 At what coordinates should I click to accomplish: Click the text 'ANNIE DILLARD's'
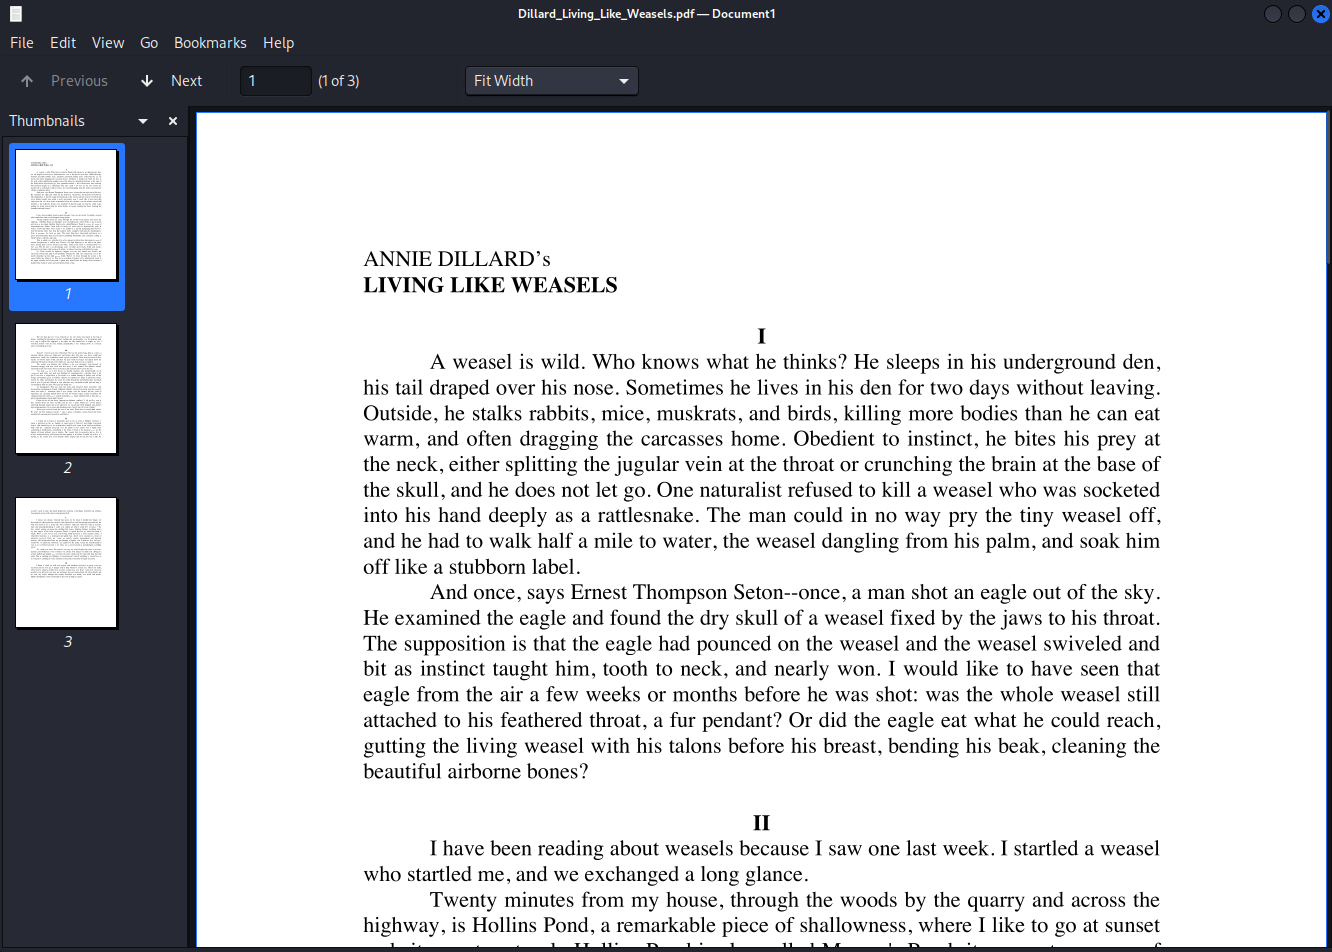coord(457,259)
